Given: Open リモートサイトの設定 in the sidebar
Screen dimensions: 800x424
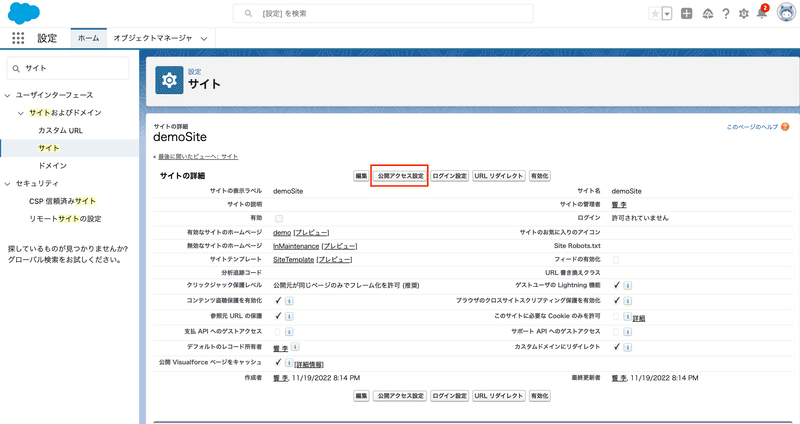Looking at the screenshot, I should pyautogui.click(x=65, y=219).
